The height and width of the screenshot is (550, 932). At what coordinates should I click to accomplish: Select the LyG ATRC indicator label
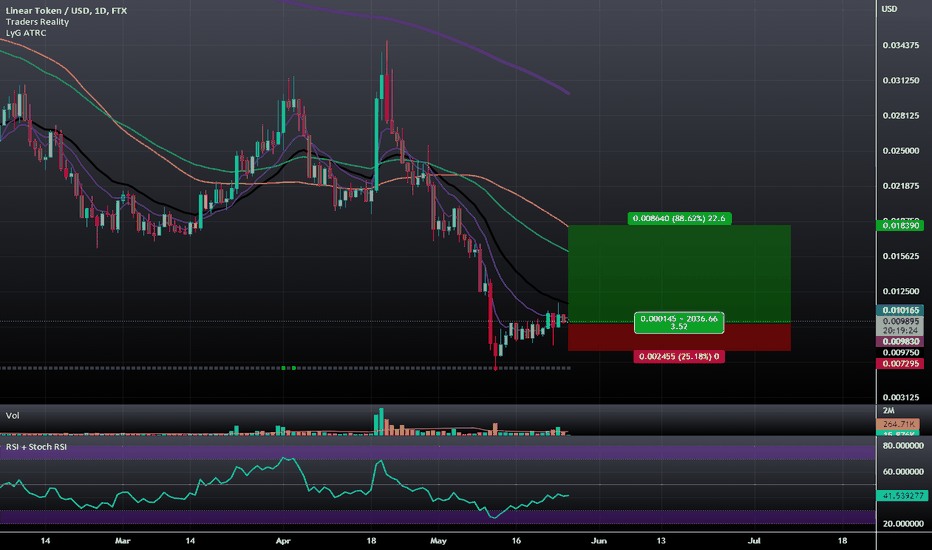[x=26, y=33]
